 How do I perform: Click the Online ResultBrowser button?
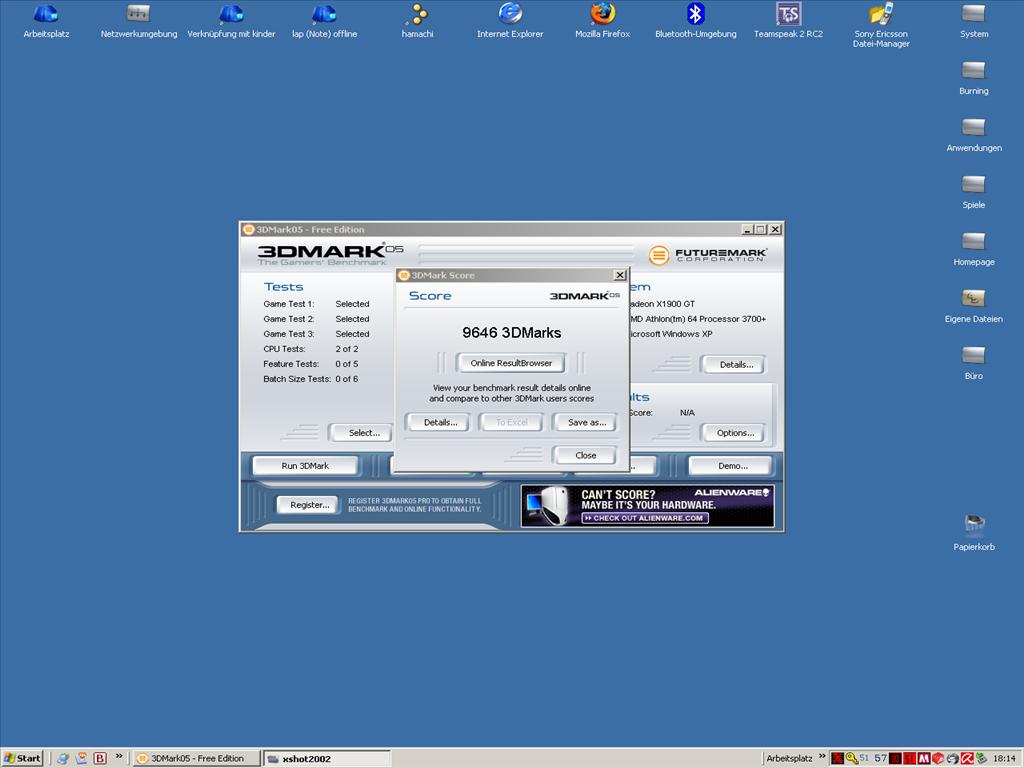click(511, 363)
